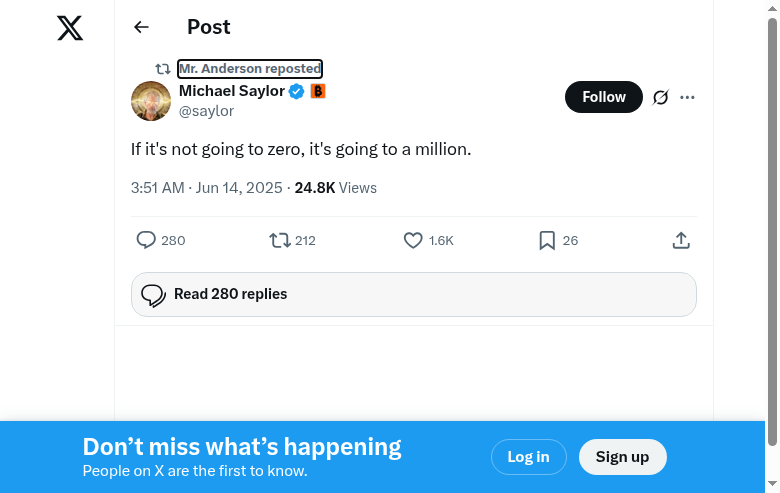Bookmark the post
This screenshot has width=780, height=493.
(547, 240)
